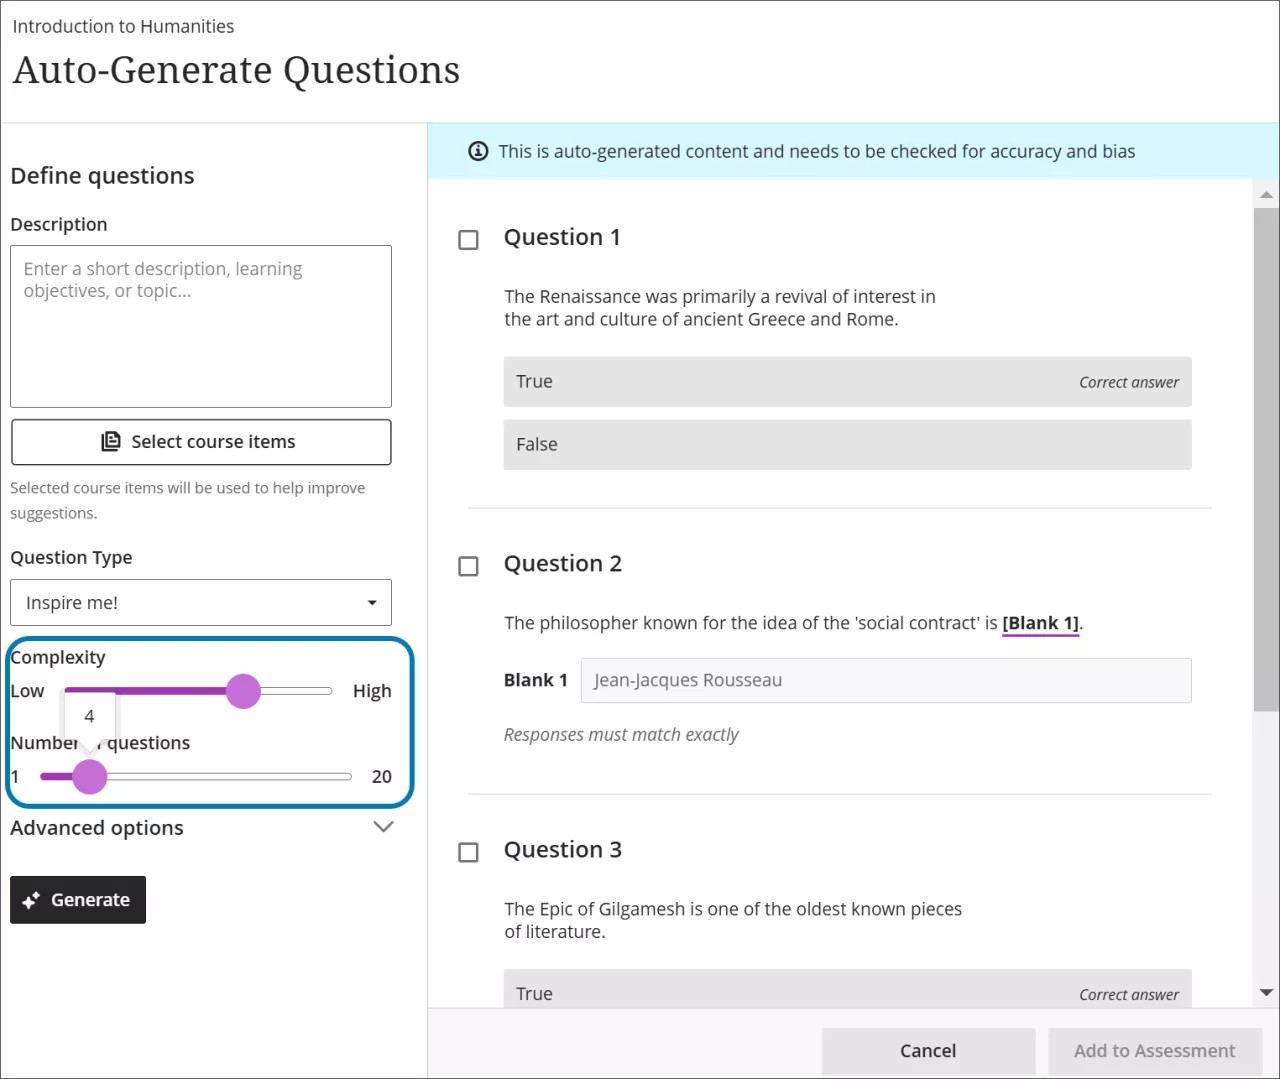
Task: Click the dropdown arrow next to Inspire me!
Action: click(x=371, y=602)
